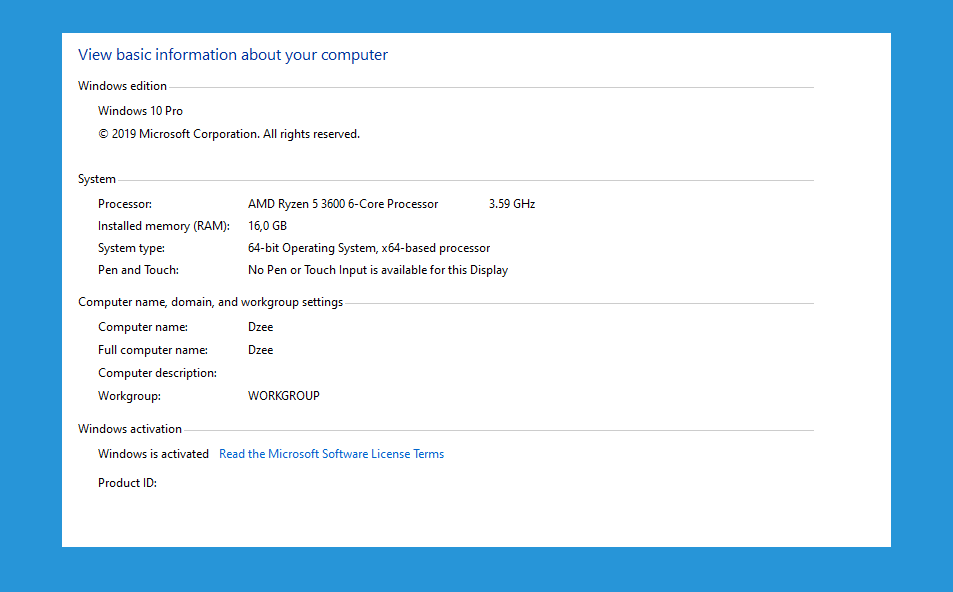Screen dimensions: 953x592
Task: Select the heading 'View basic information about your computer'
Action: pos(233,55)
